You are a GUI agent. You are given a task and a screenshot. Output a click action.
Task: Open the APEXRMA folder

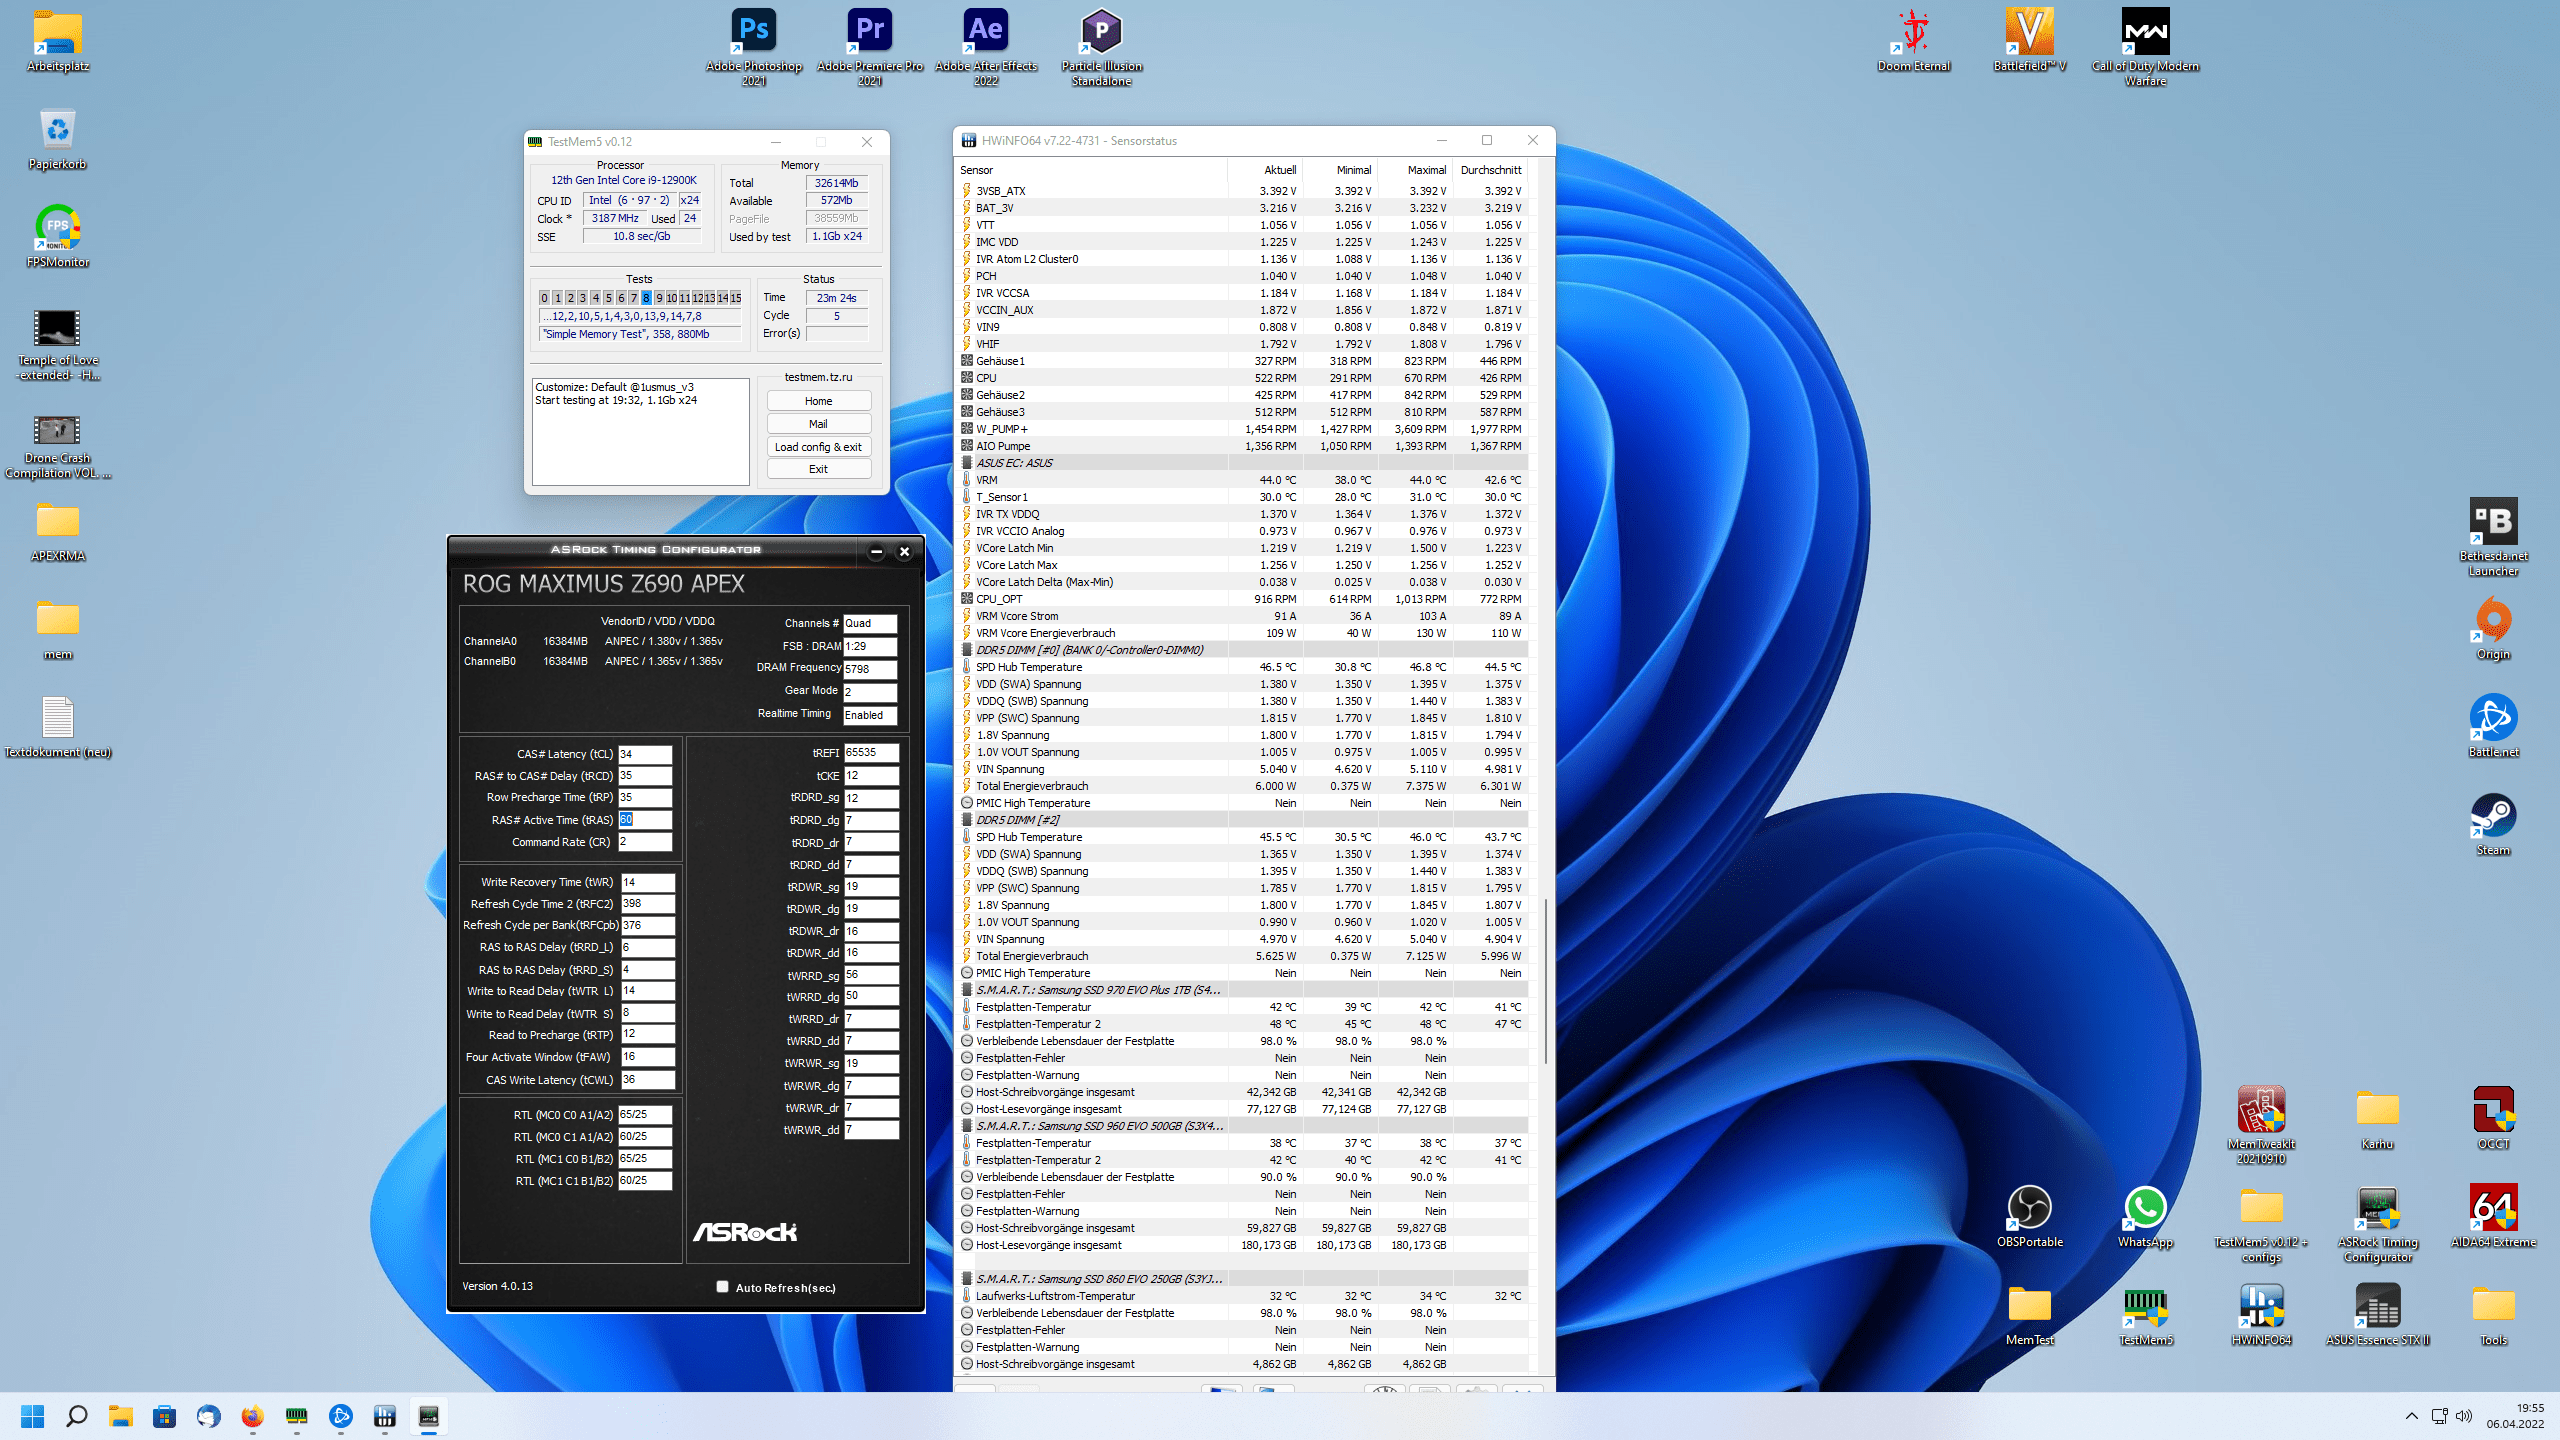(58, 532)
